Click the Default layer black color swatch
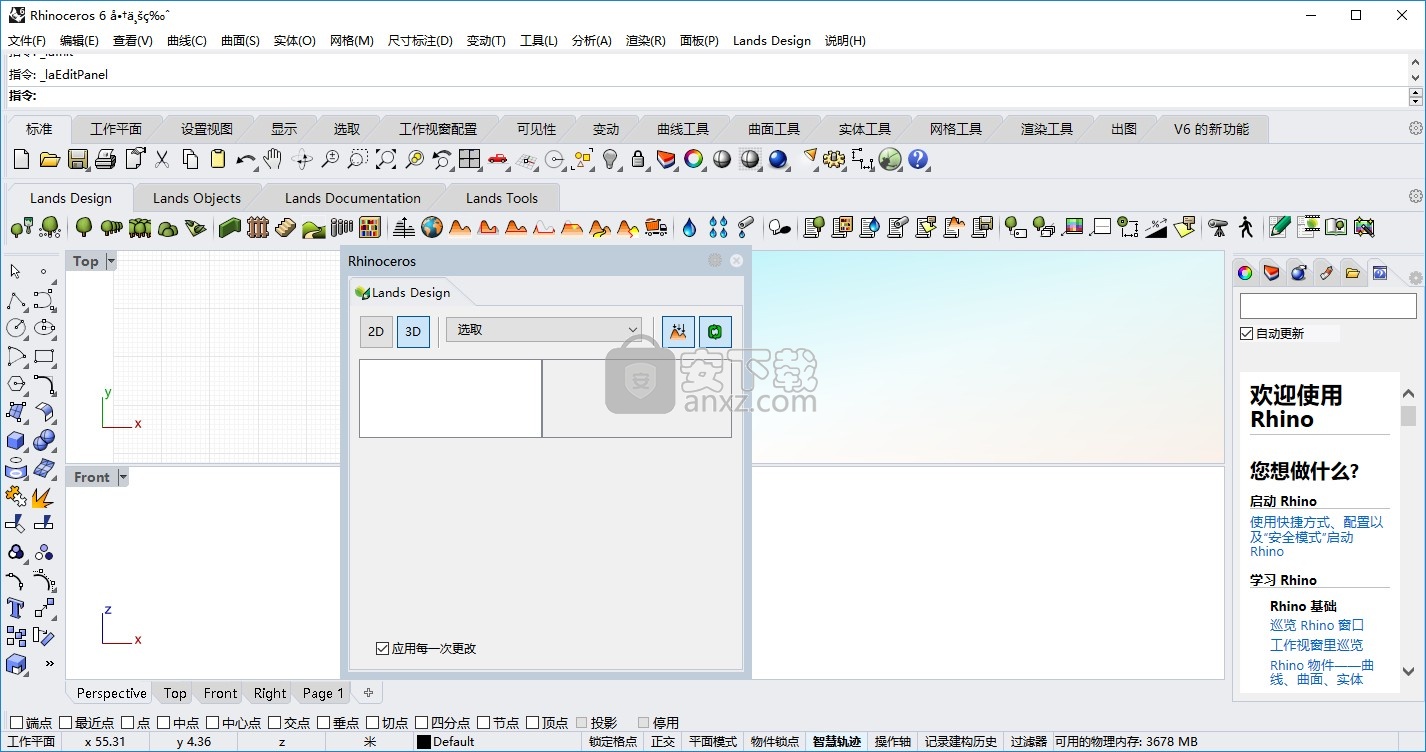 (424, 742)
